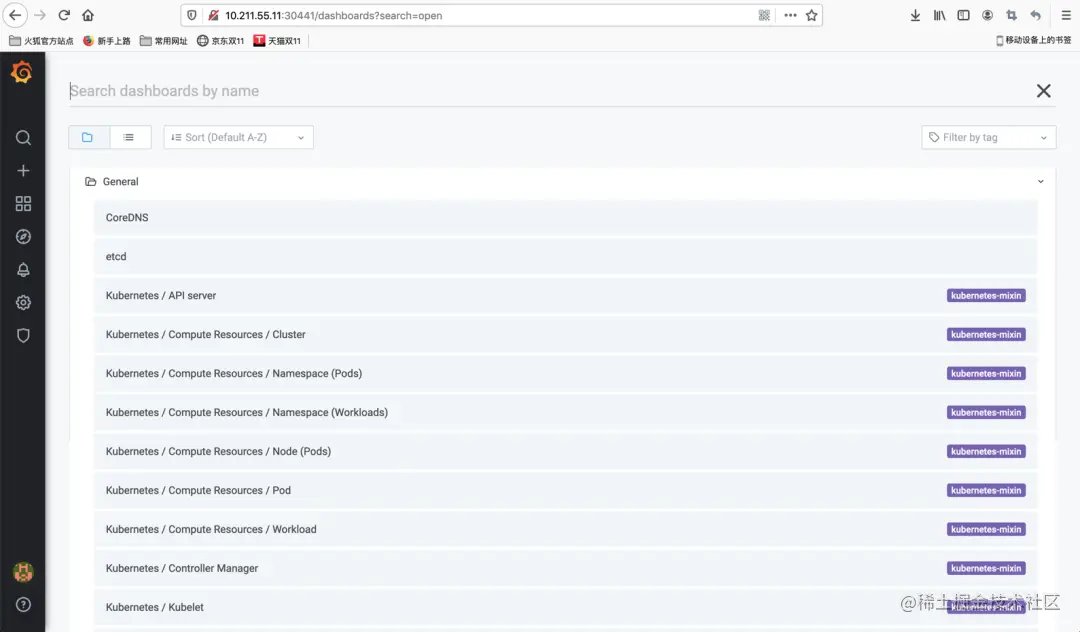Open the 移动设备上的书签 folder

(1034, 41)
